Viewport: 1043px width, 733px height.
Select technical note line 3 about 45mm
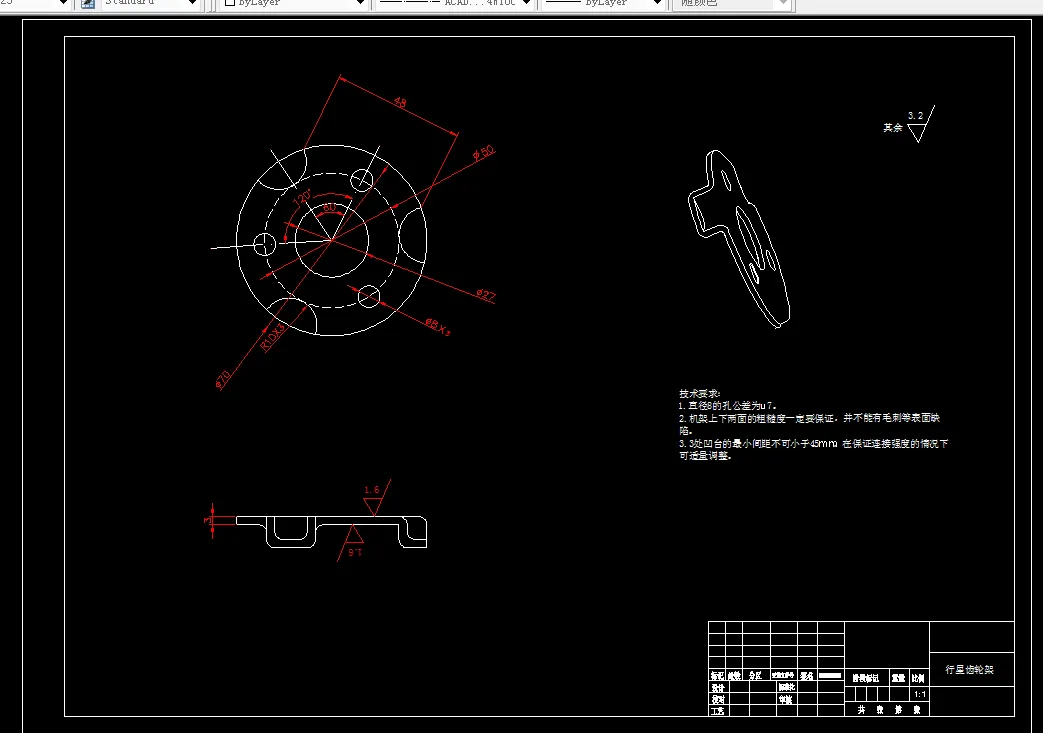click(813, 449)
